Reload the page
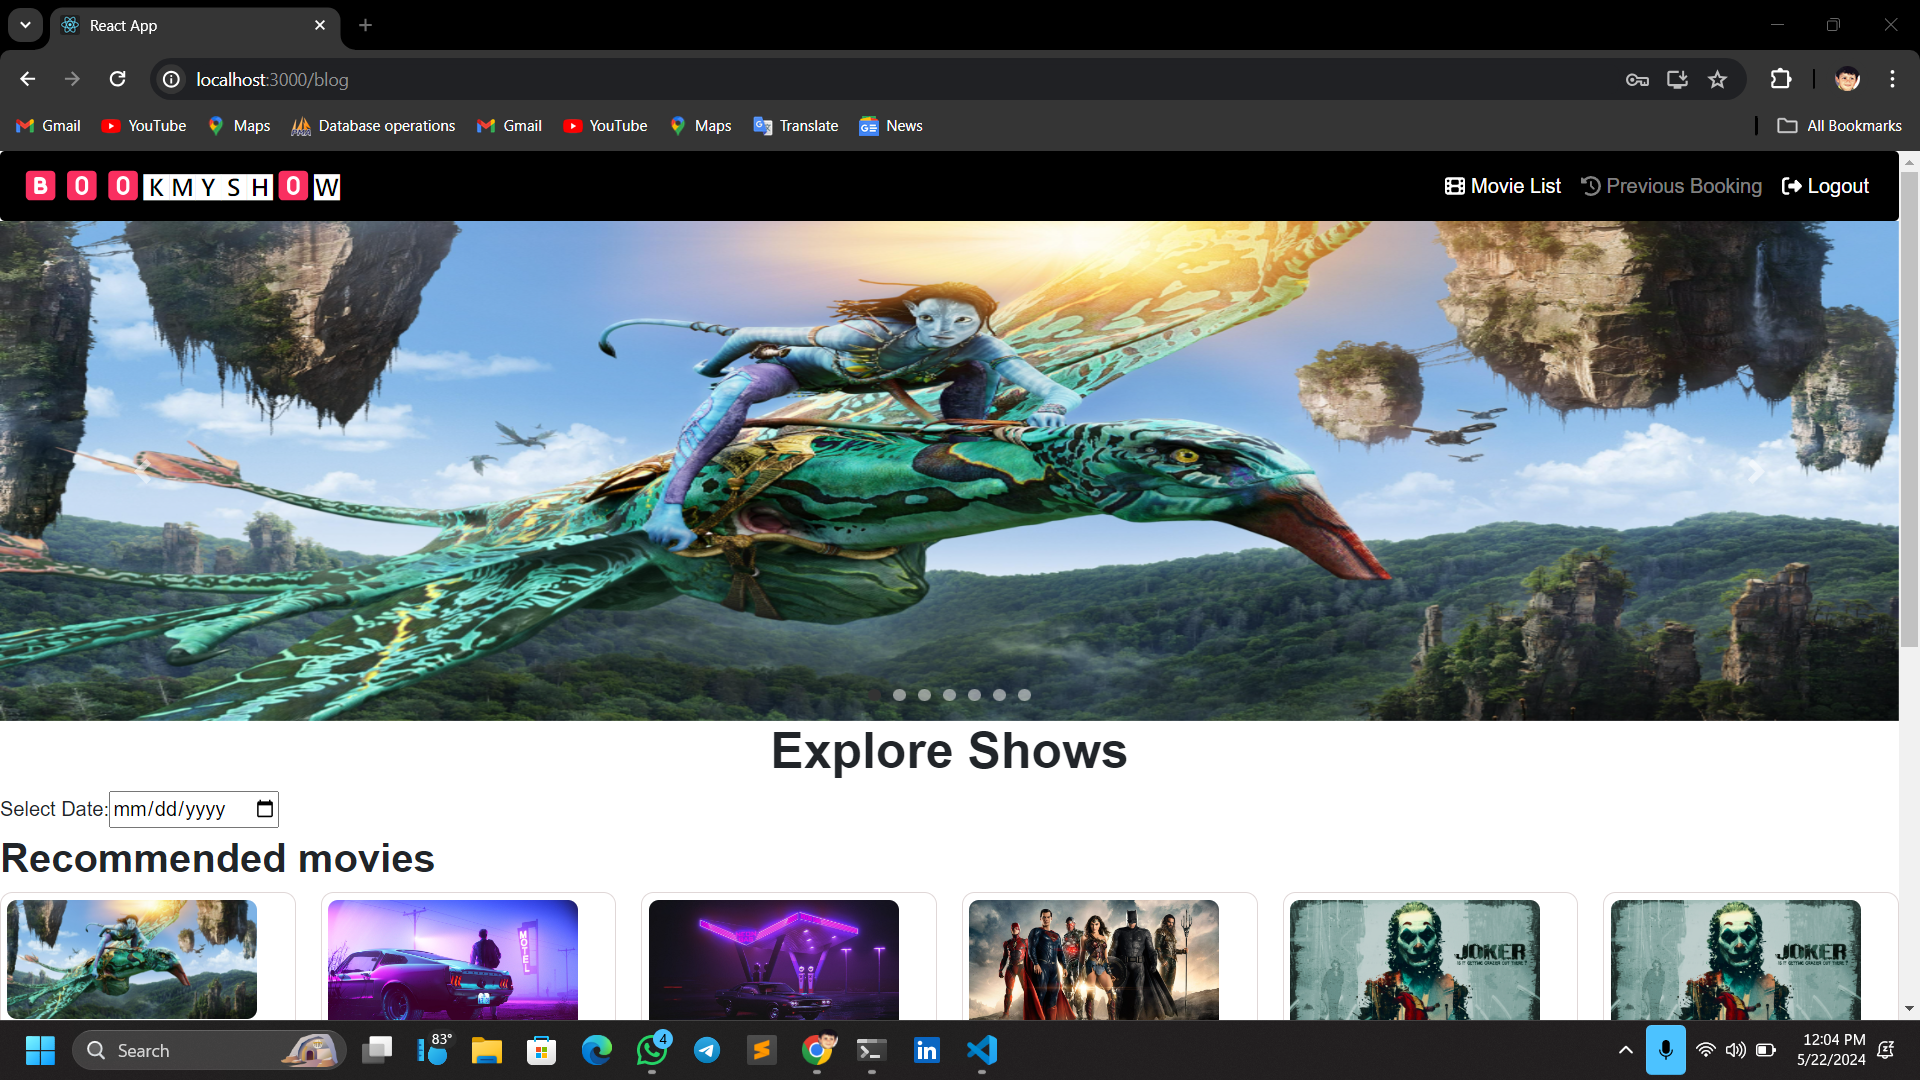 [117, 79]
